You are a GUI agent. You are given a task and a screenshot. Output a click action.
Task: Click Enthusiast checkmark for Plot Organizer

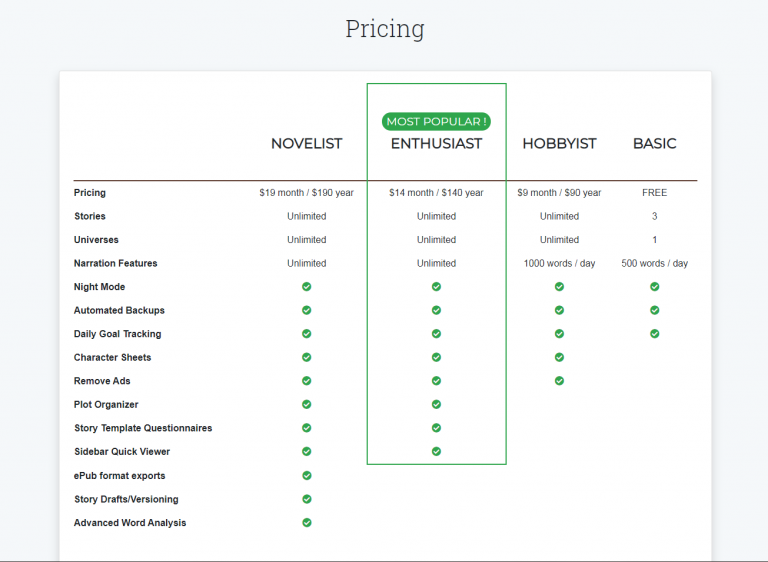(x=436, y=404)
